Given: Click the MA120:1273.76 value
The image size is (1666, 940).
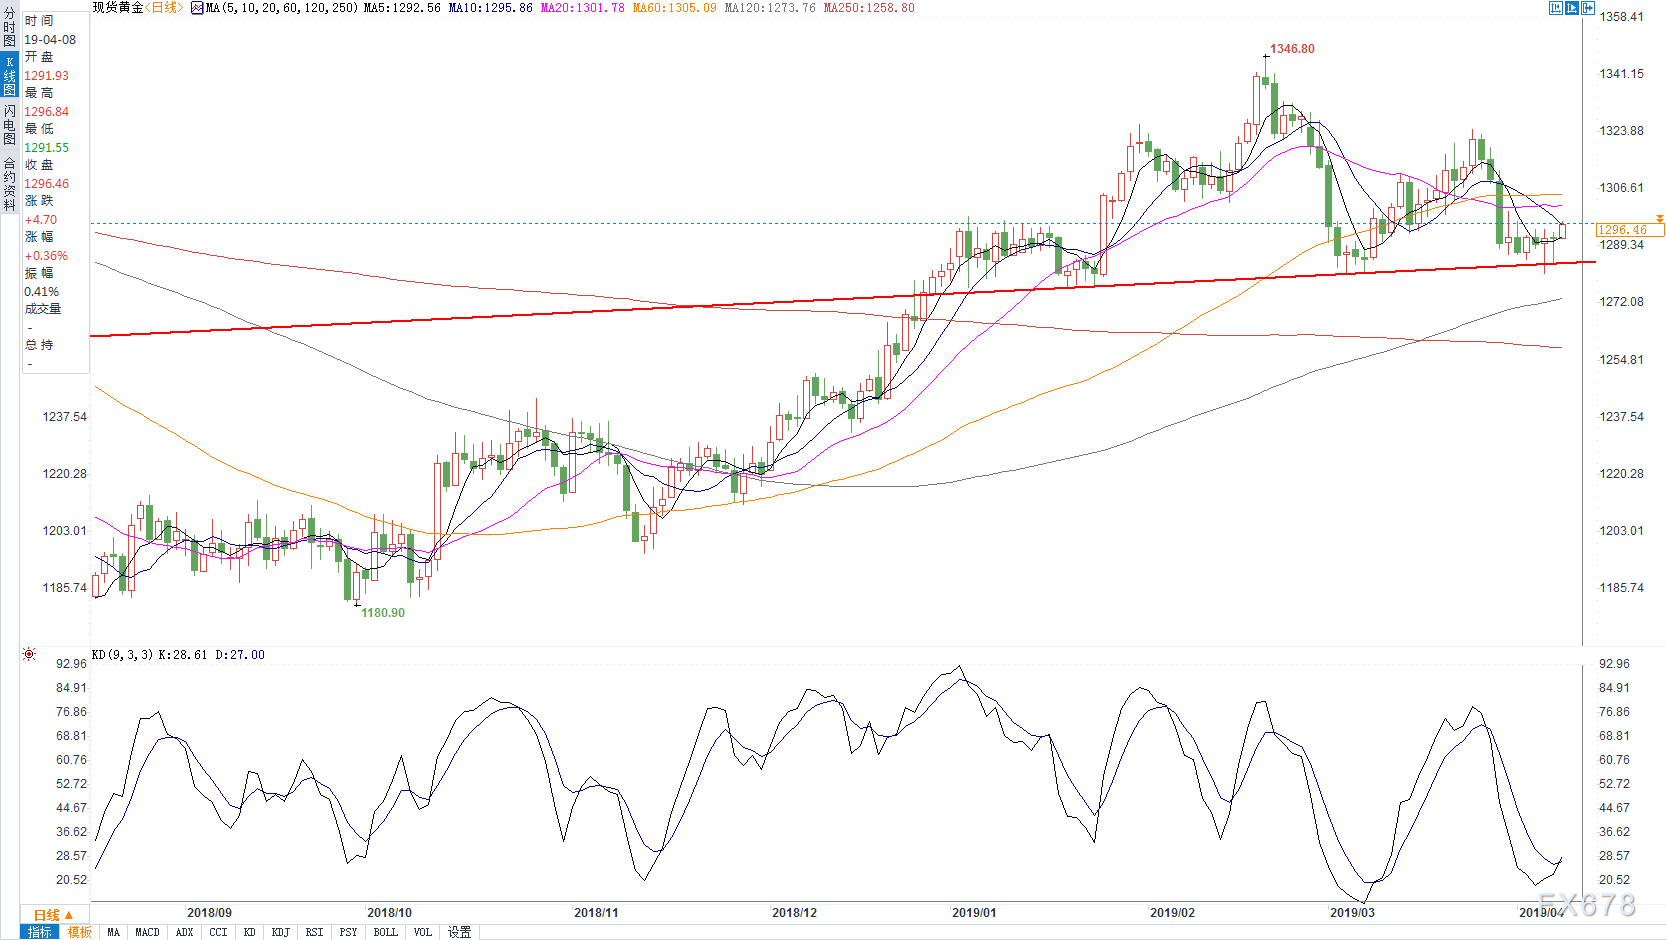Looking at the screenshot, I should pyautogui.click(x=770, y=8).
